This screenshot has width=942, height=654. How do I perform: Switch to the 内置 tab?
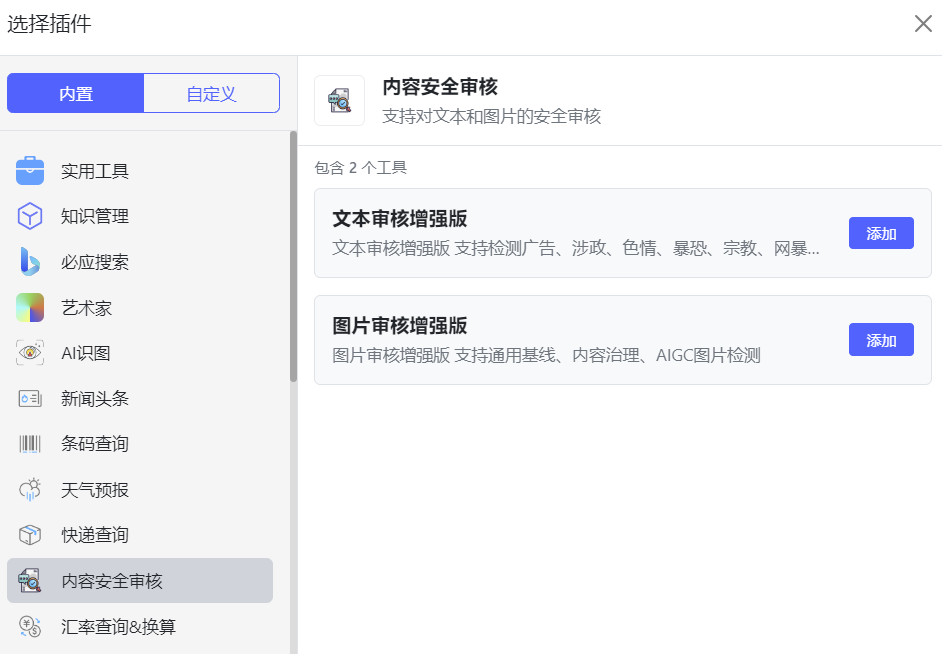coord(76,94)
